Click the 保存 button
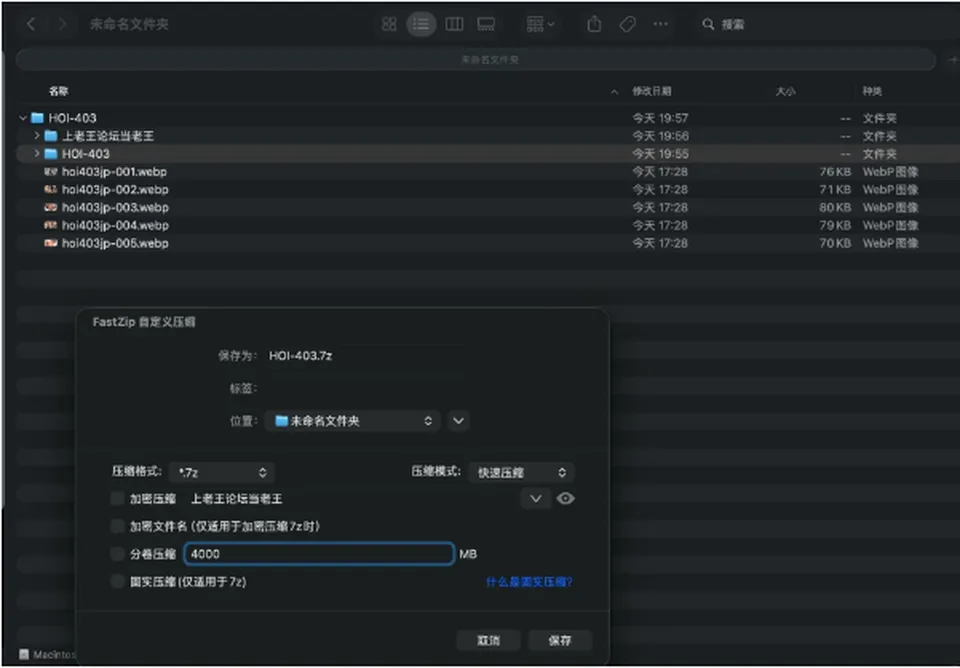 (x=560, y=640)
